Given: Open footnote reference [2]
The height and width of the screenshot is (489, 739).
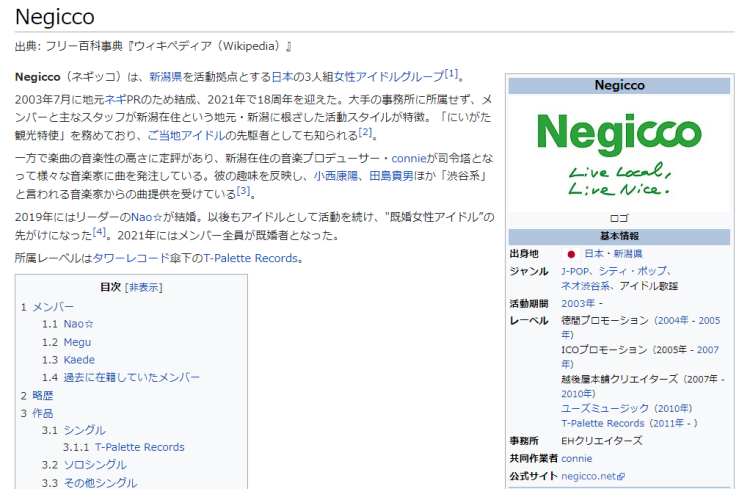Looking at the screenshot, I should click(365, 132).
